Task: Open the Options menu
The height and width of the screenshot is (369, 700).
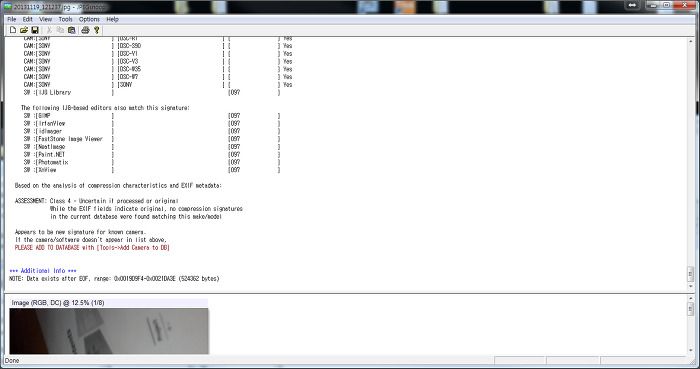Action: point(89,19)
